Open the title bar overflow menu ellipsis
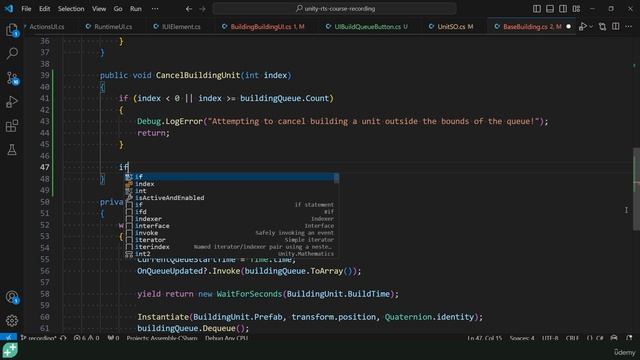Screen dimensions: 640x360 [x=155, y=9]
